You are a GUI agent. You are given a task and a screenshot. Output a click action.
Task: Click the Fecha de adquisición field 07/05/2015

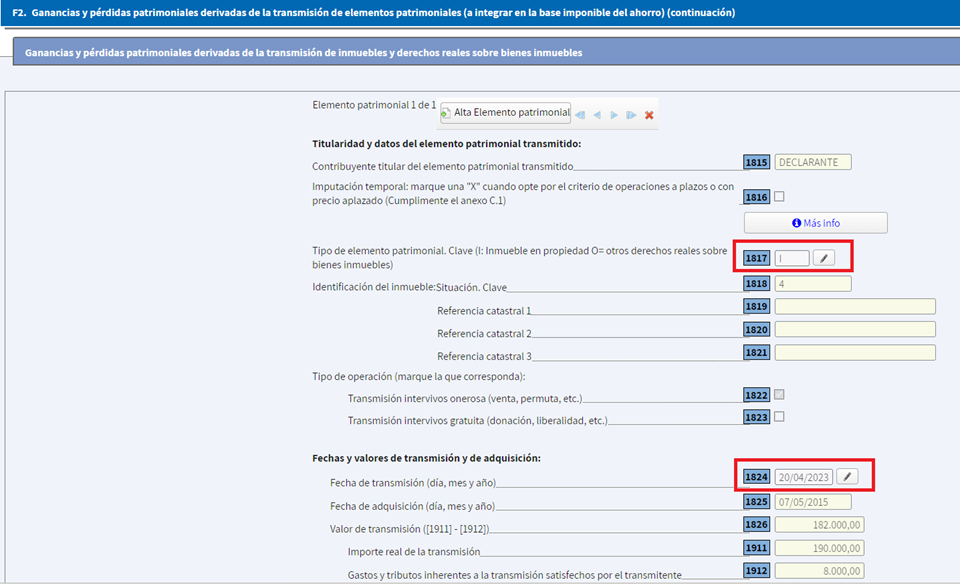tap(813, 502)
